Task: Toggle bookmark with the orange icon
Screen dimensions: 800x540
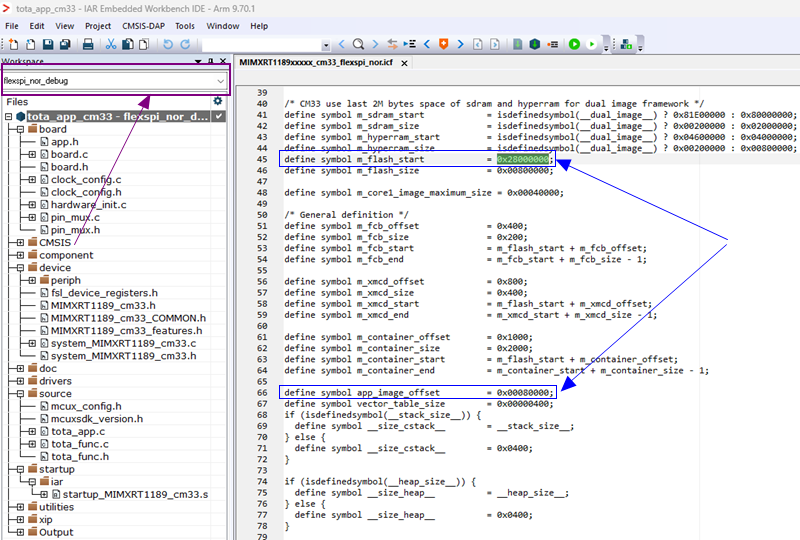Action: coord(444,44)
